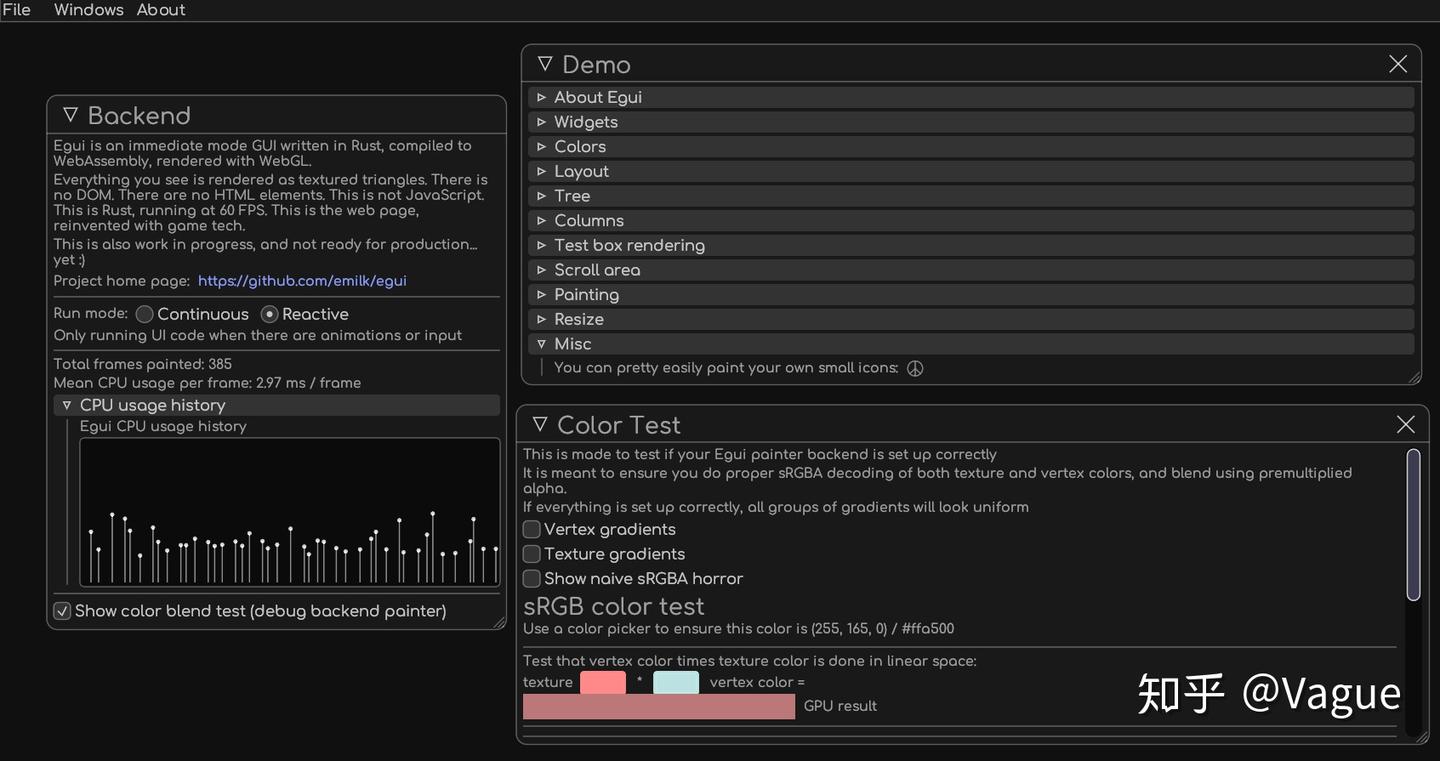Click the Backend window resize corner grip
Screen dimensions: 1440x761
pyautogui.click(x=499, y=622)
